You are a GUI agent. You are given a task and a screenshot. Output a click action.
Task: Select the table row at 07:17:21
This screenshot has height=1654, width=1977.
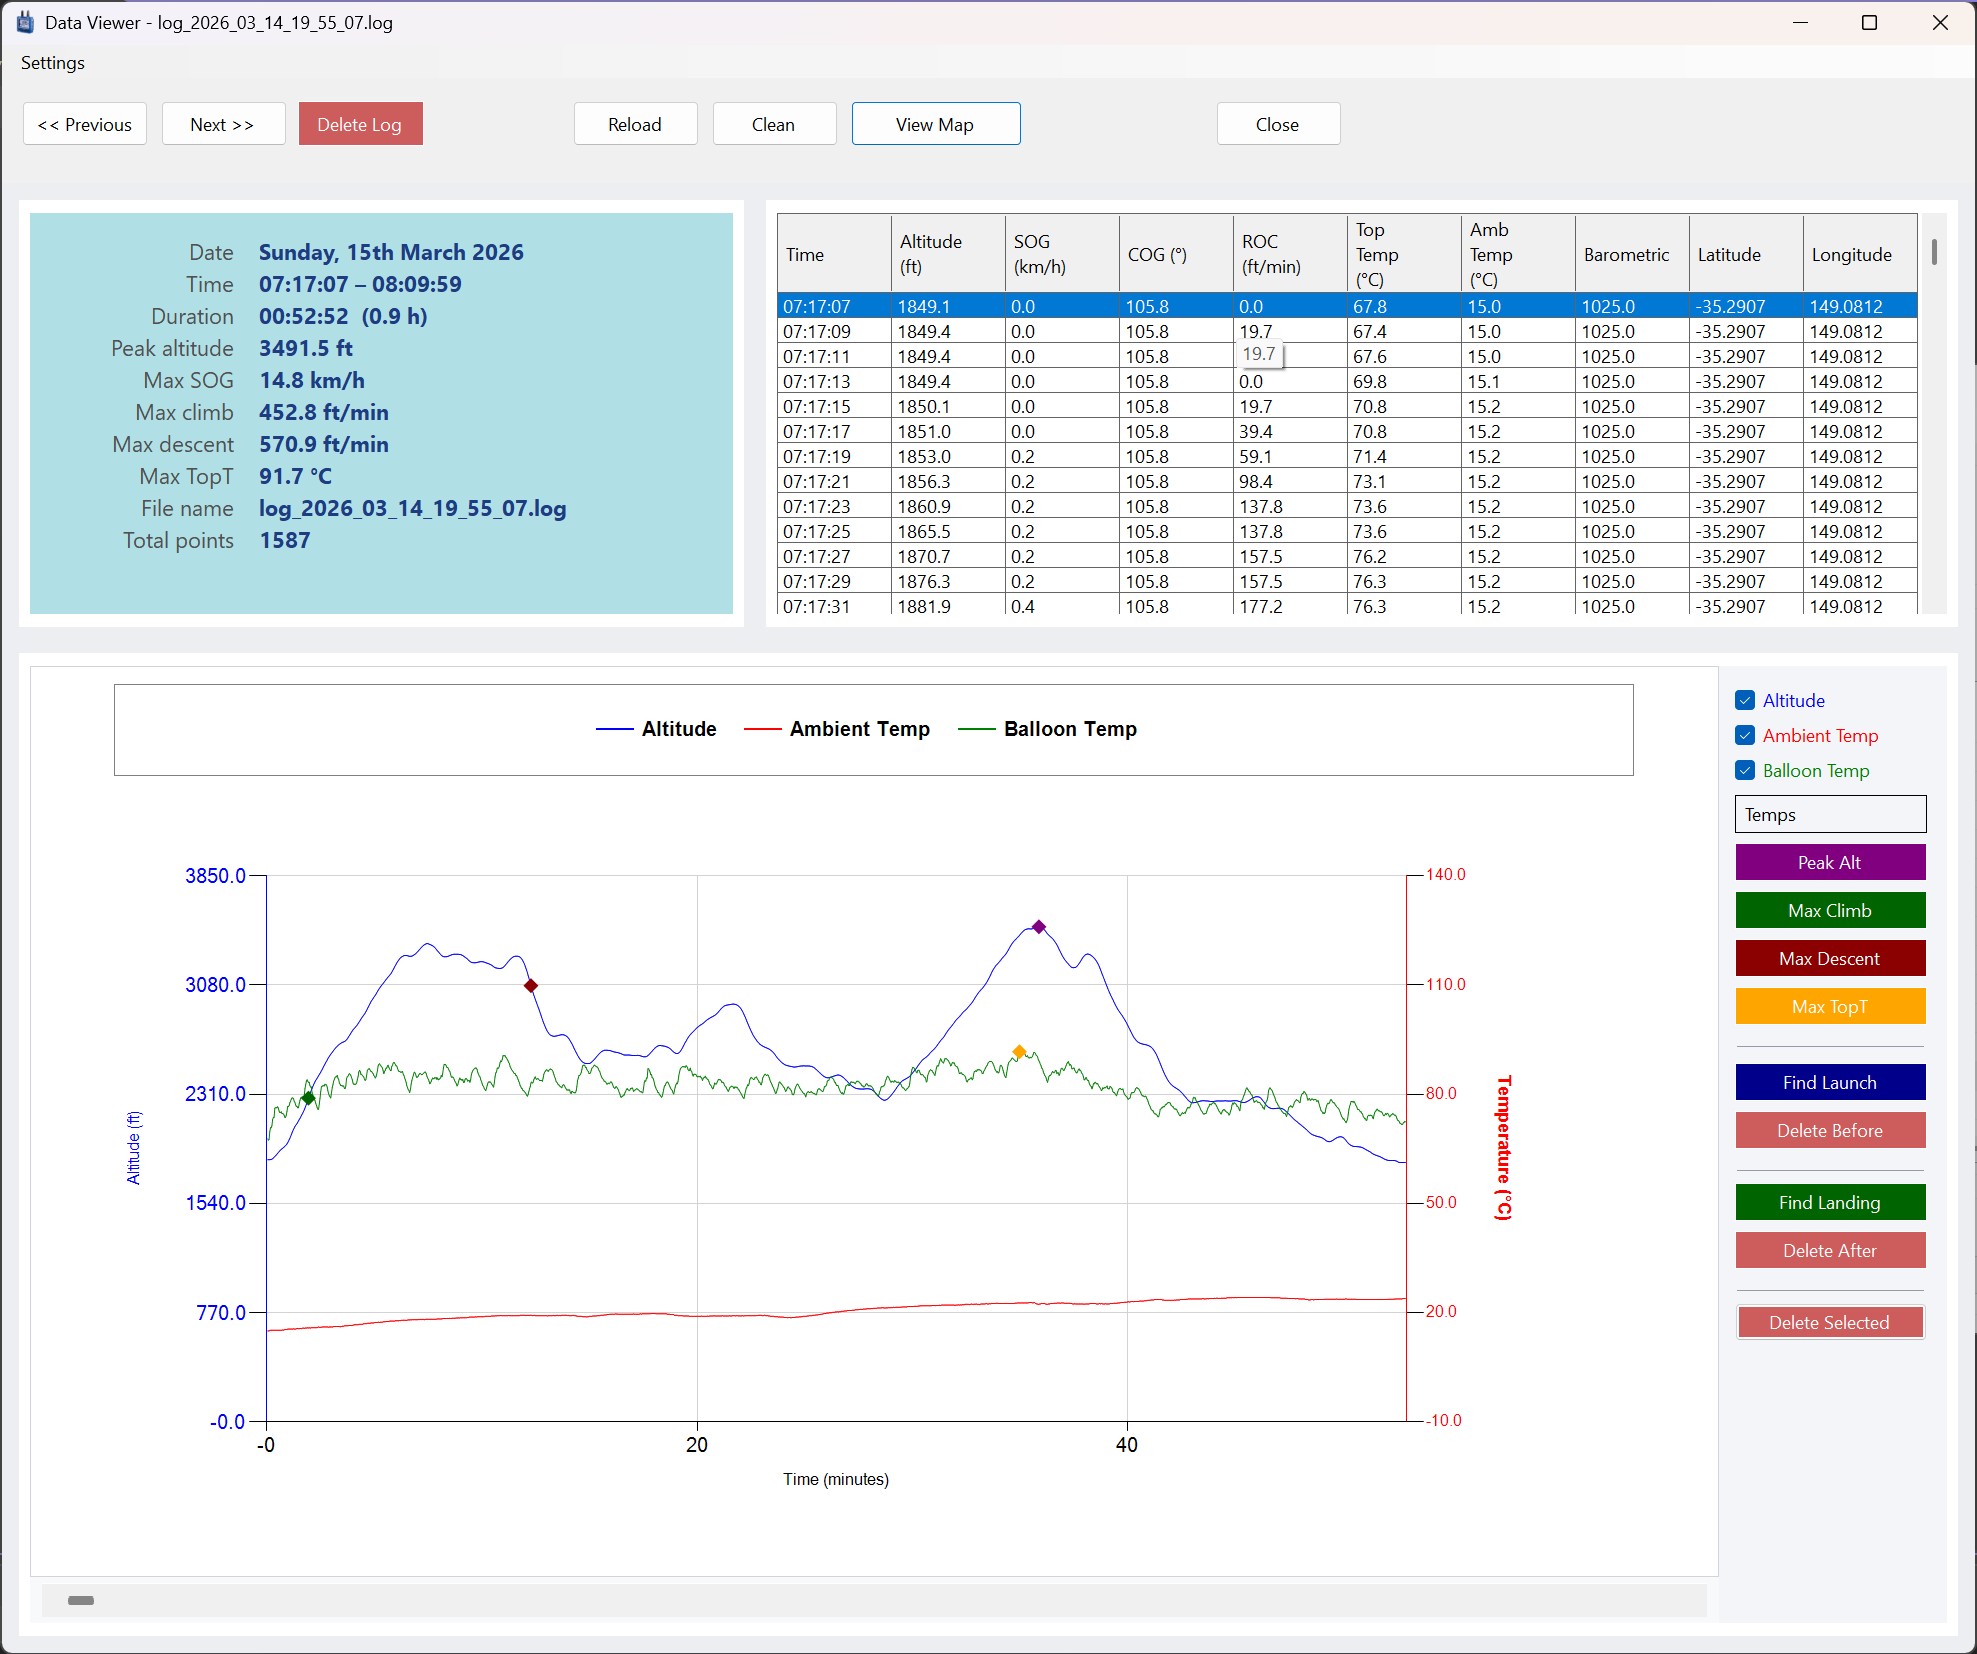click(x=1347, y=481)
